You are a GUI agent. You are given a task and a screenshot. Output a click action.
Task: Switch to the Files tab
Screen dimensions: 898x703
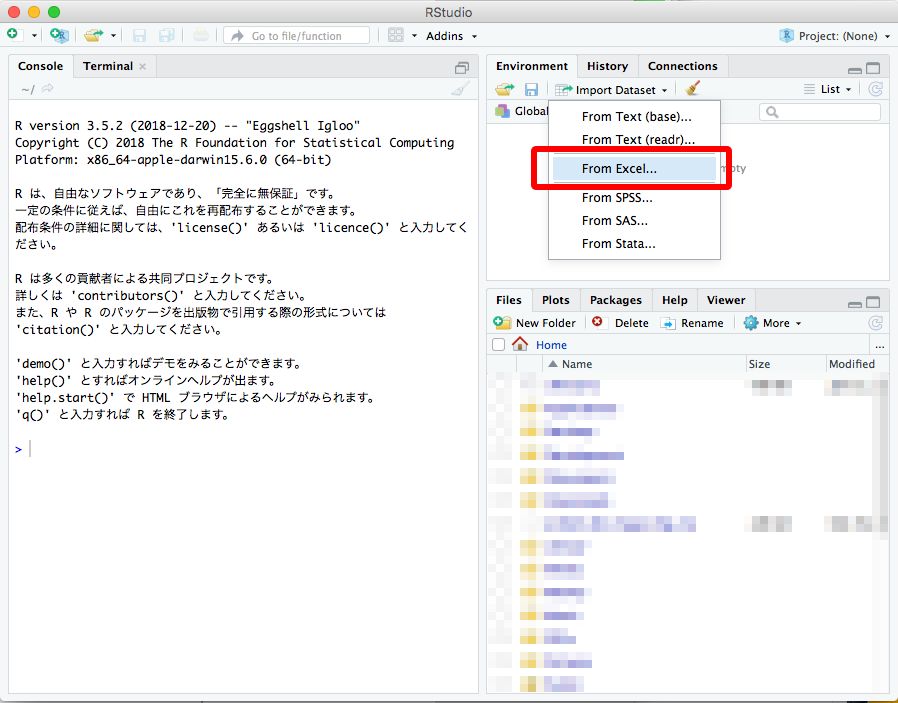(509, 300)
